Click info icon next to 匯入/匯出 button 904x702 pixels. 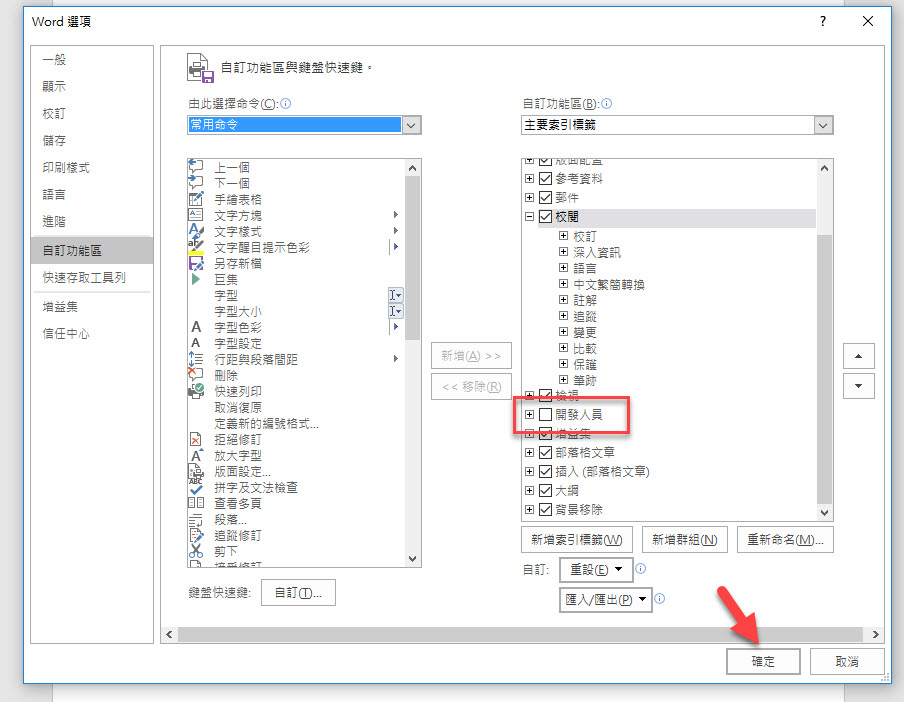click(660, 599)
